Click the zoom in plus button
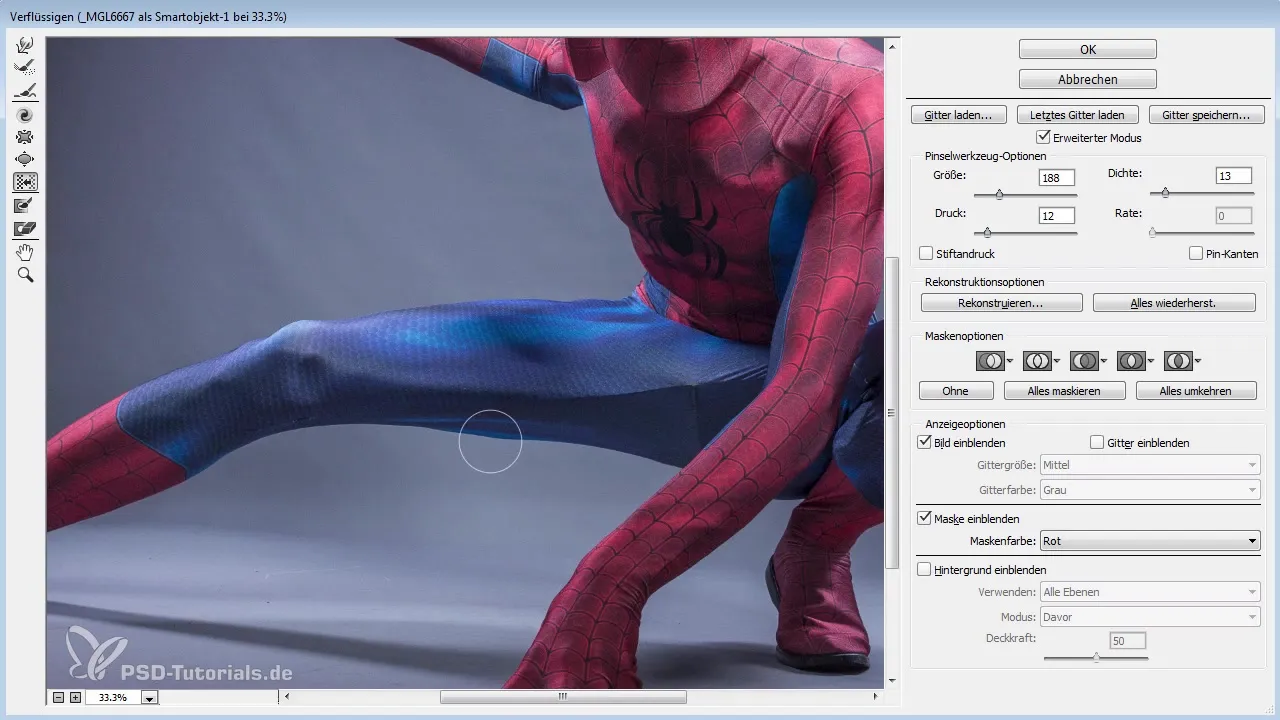Screen dimensions: 1280x720 pyautogui.click(x=75, y=697)
